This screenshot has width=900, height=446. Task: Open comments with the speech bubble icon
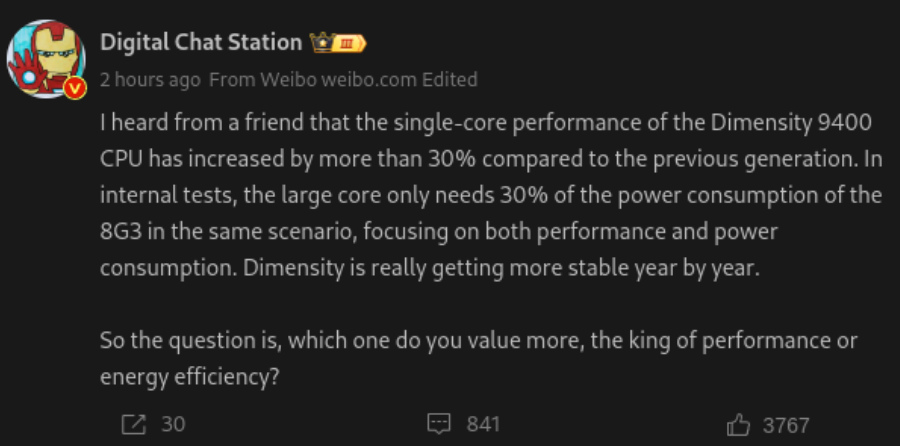[439, 424]
